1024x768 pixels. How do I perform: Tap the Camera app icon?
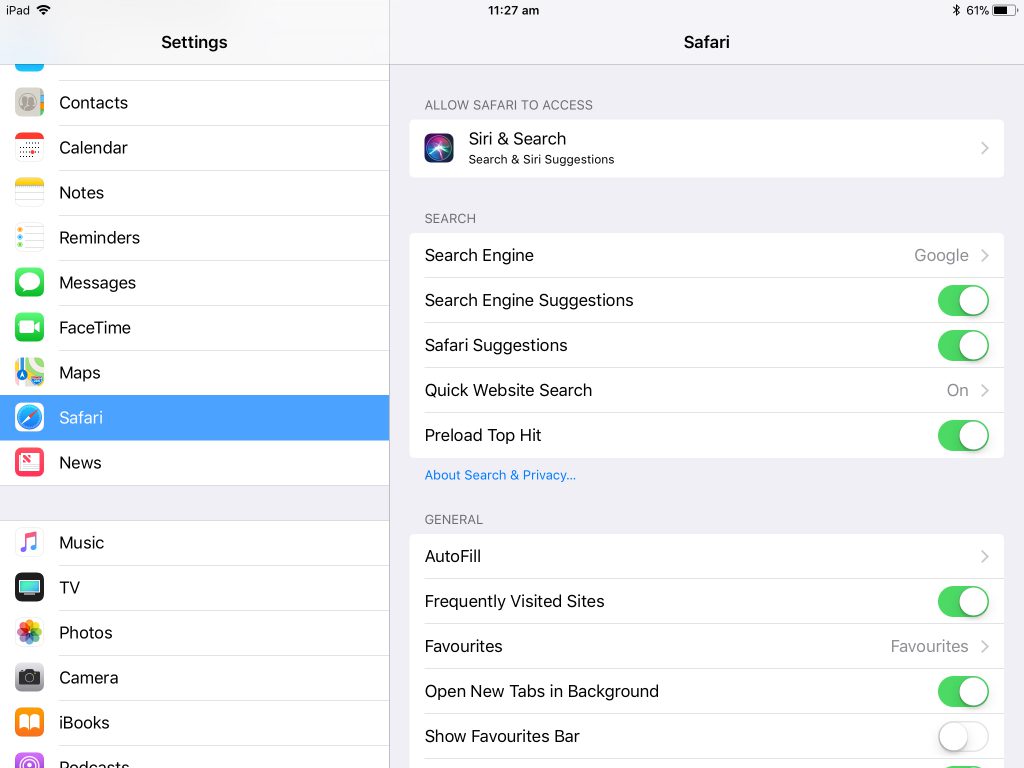point(29,678)
